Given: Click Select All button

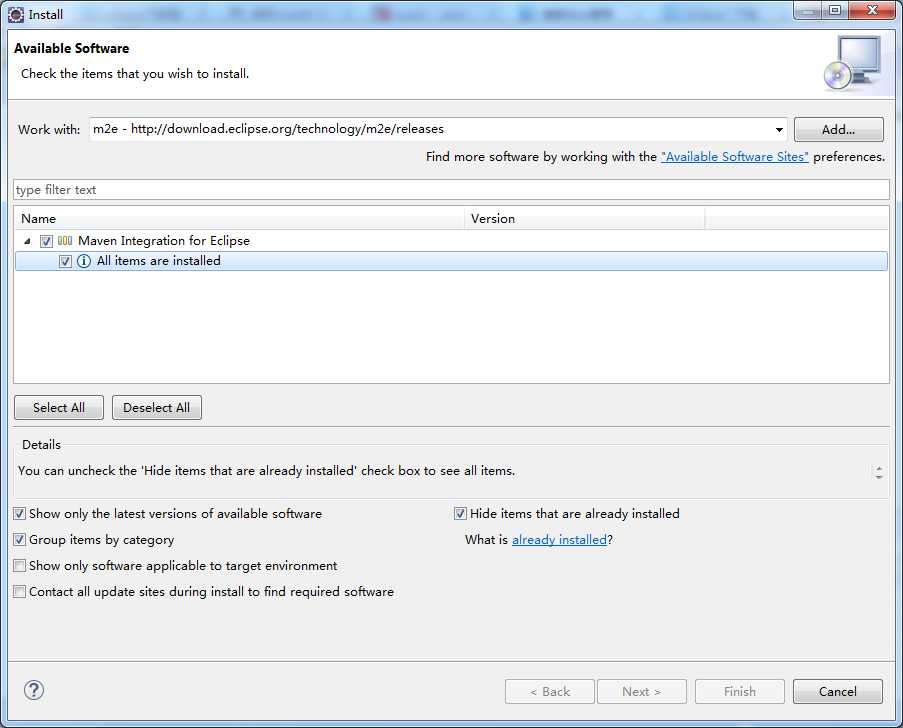Looking at the screenshot, I should (59, 408).
